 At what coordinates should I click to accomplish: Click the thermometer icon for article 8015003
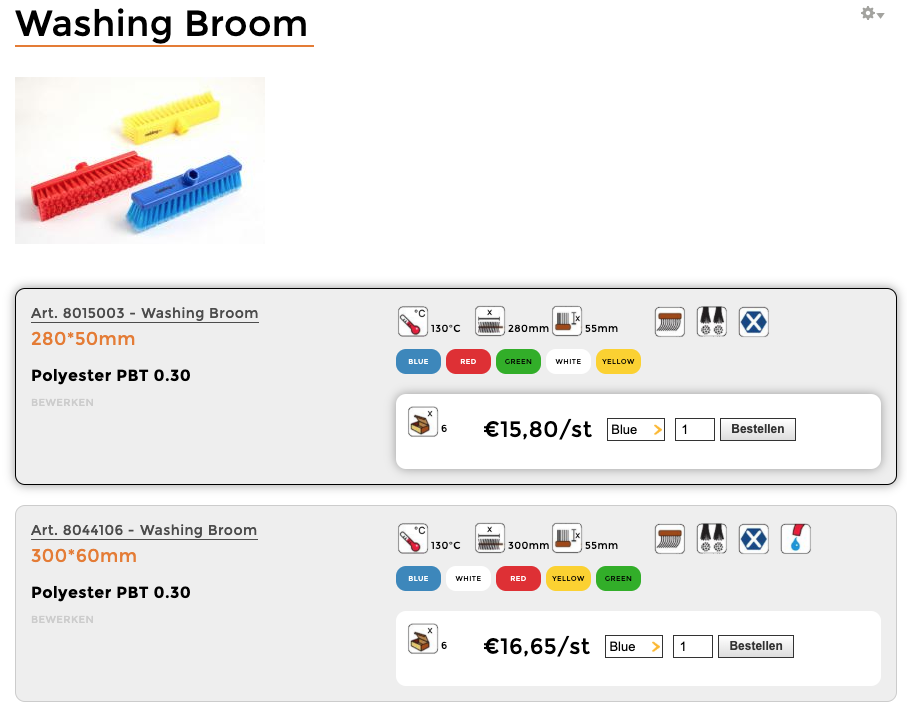coord(412,322)
